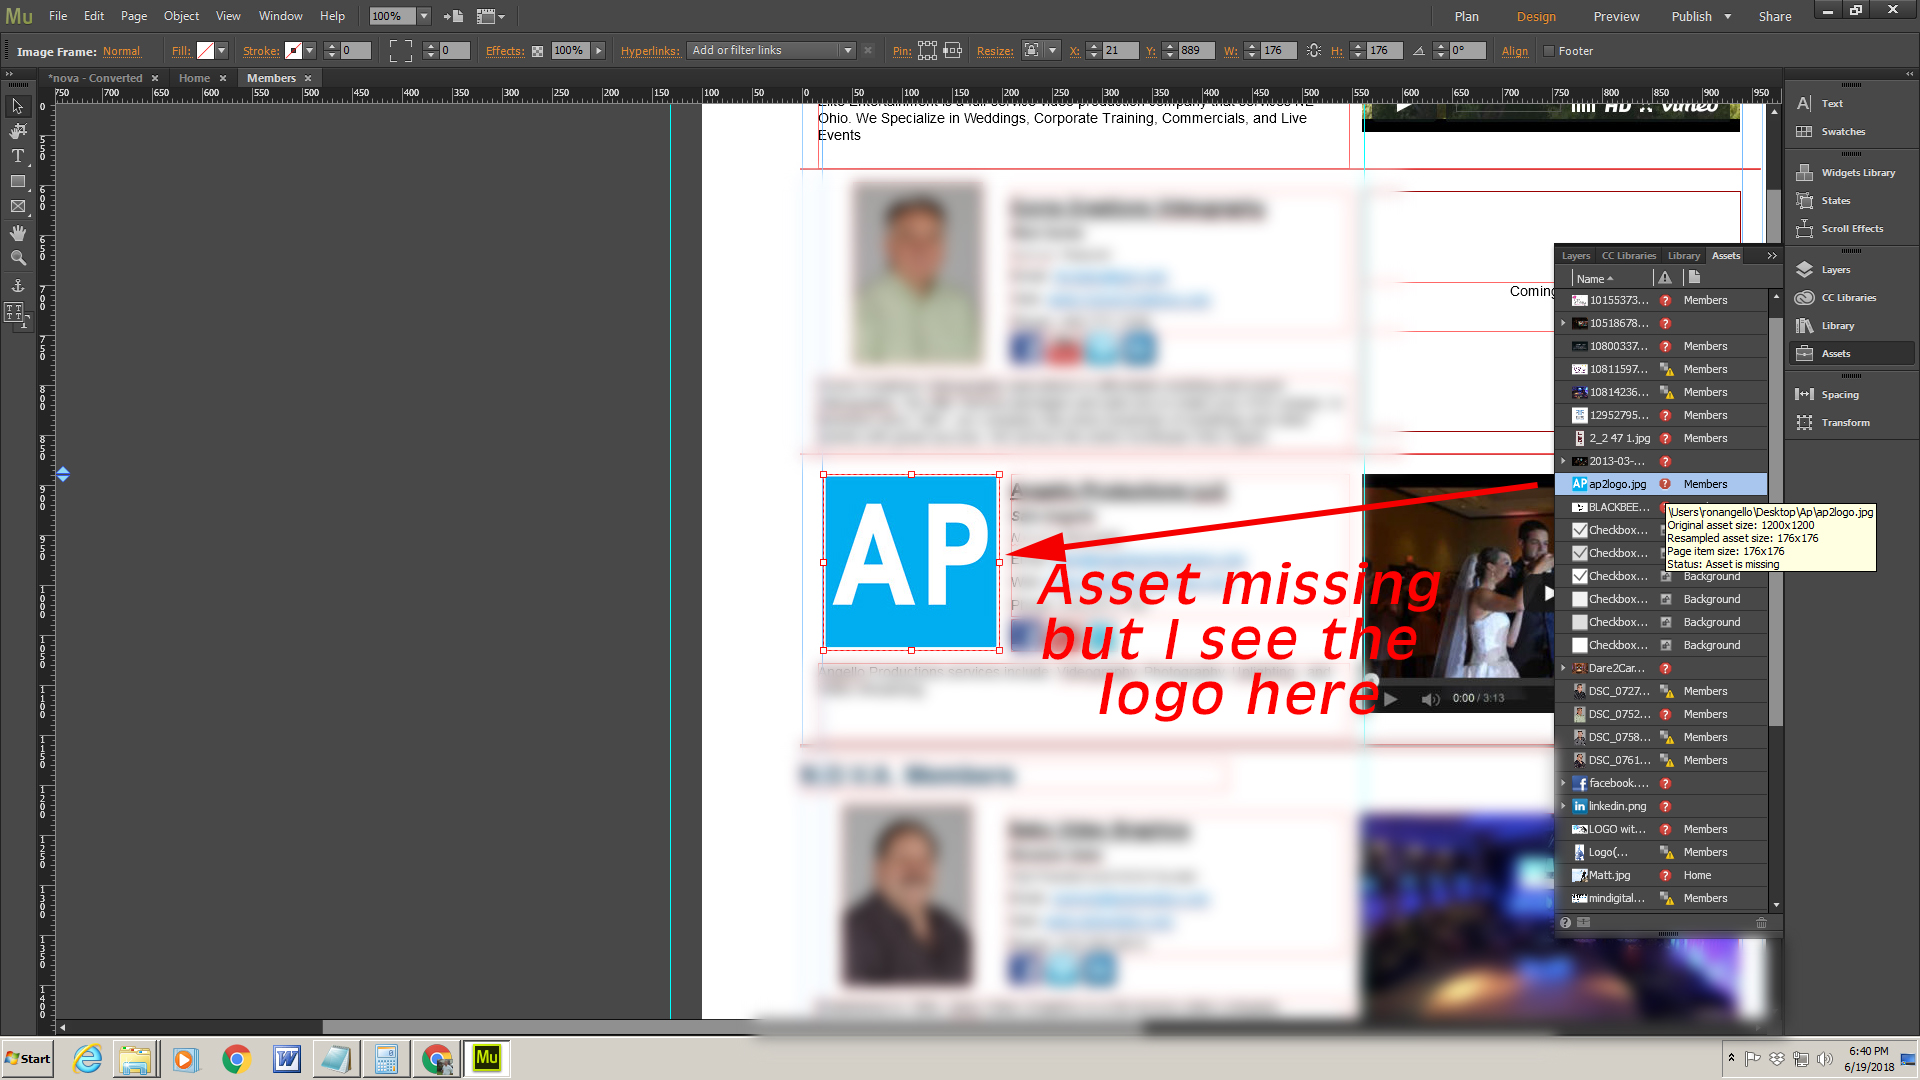Viewport: 1920px width, 1080px height.
Task: Select the Matt.jpg asset row
Action: pos(1661,875)
